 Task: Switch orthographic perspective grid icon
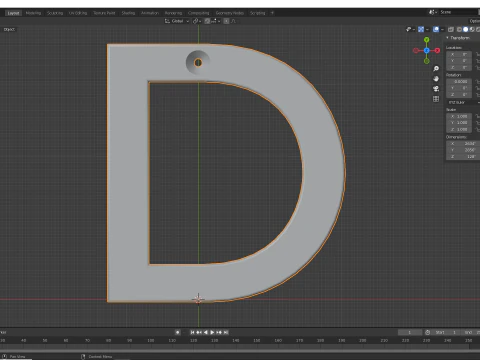pos(436,99)
